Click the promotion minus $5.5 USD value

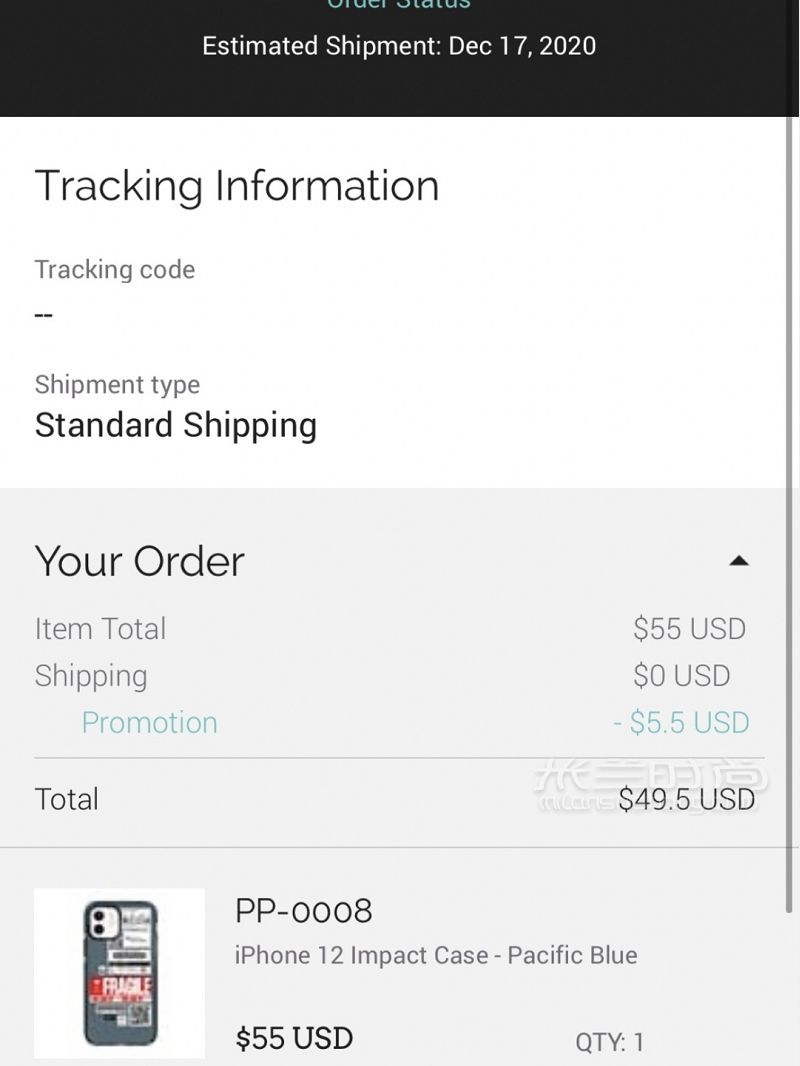point(681,723)
